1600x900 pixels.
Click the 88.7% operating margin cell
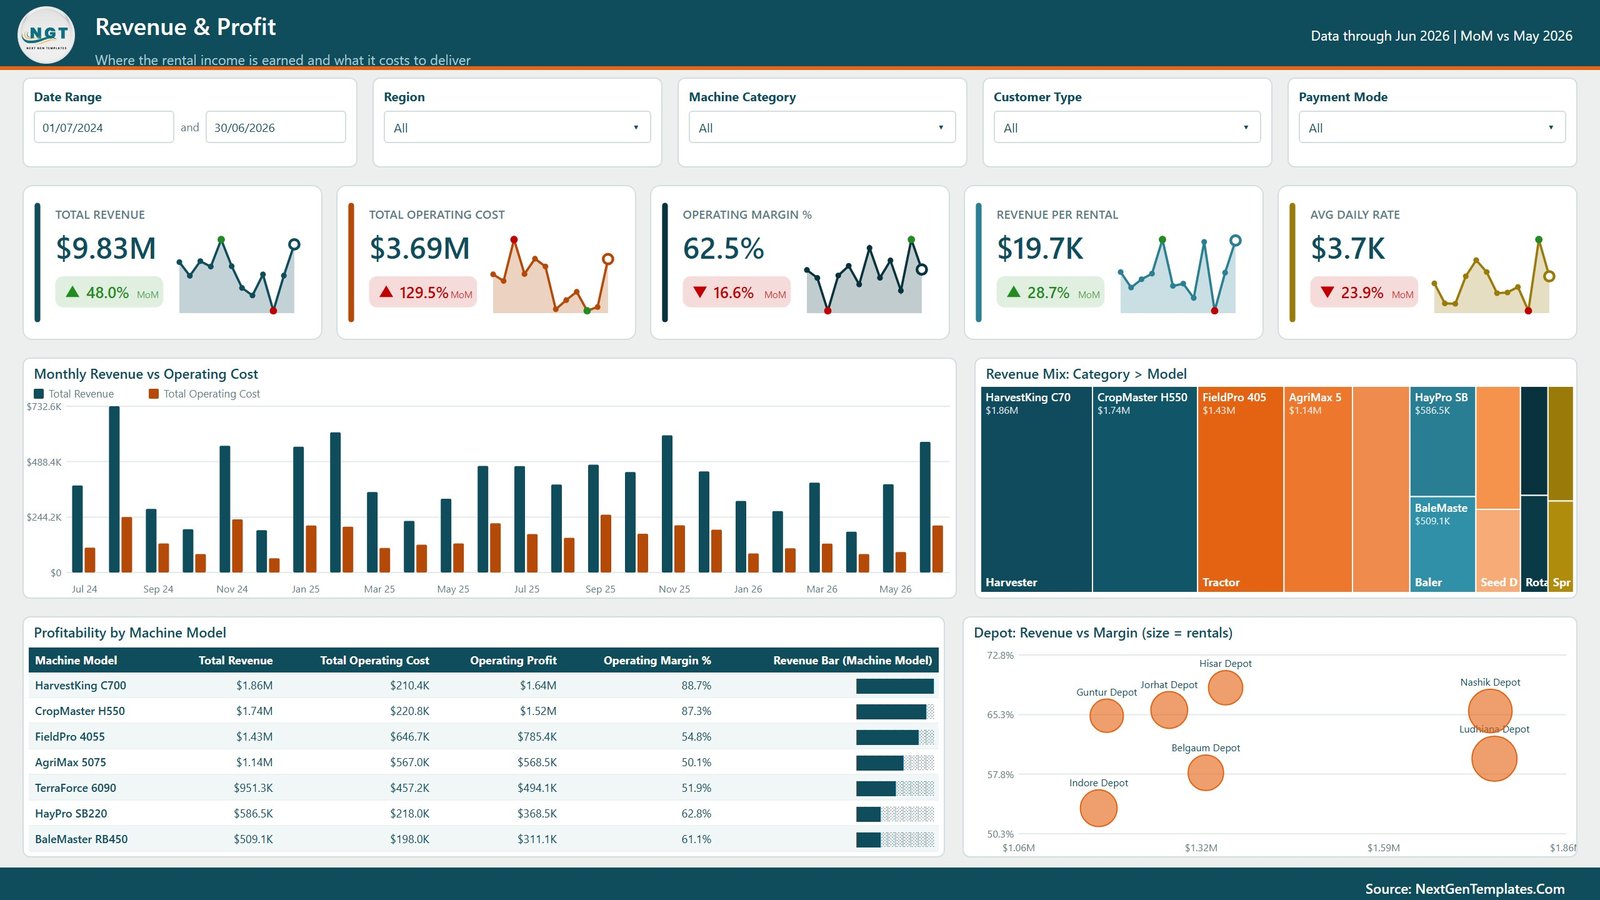(x=696, y=686)
